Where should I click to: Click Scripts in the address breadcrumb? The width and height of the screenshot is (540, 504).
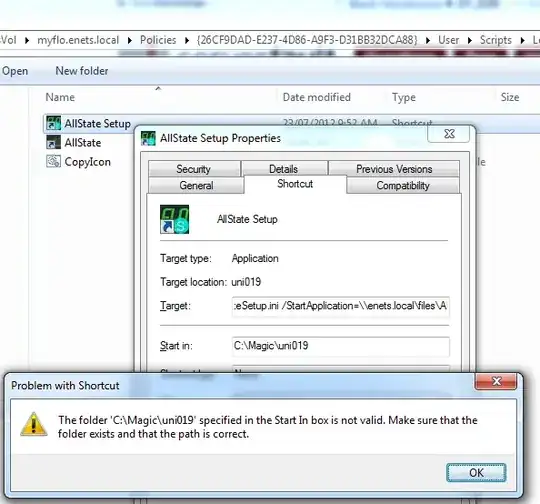[x=496, y=40]
